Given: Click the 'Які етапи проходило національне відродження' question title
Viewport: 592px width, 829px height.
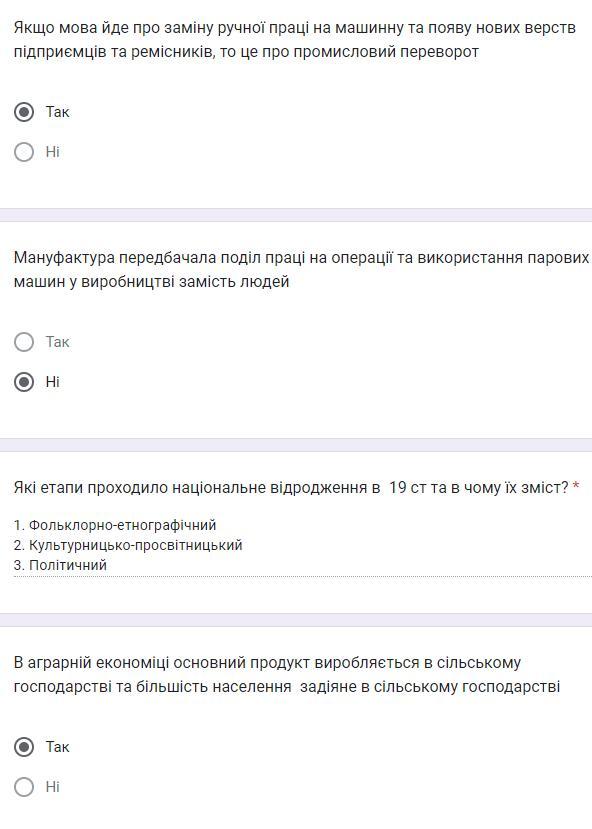Looking at the screenshot, I should [291, 487].
